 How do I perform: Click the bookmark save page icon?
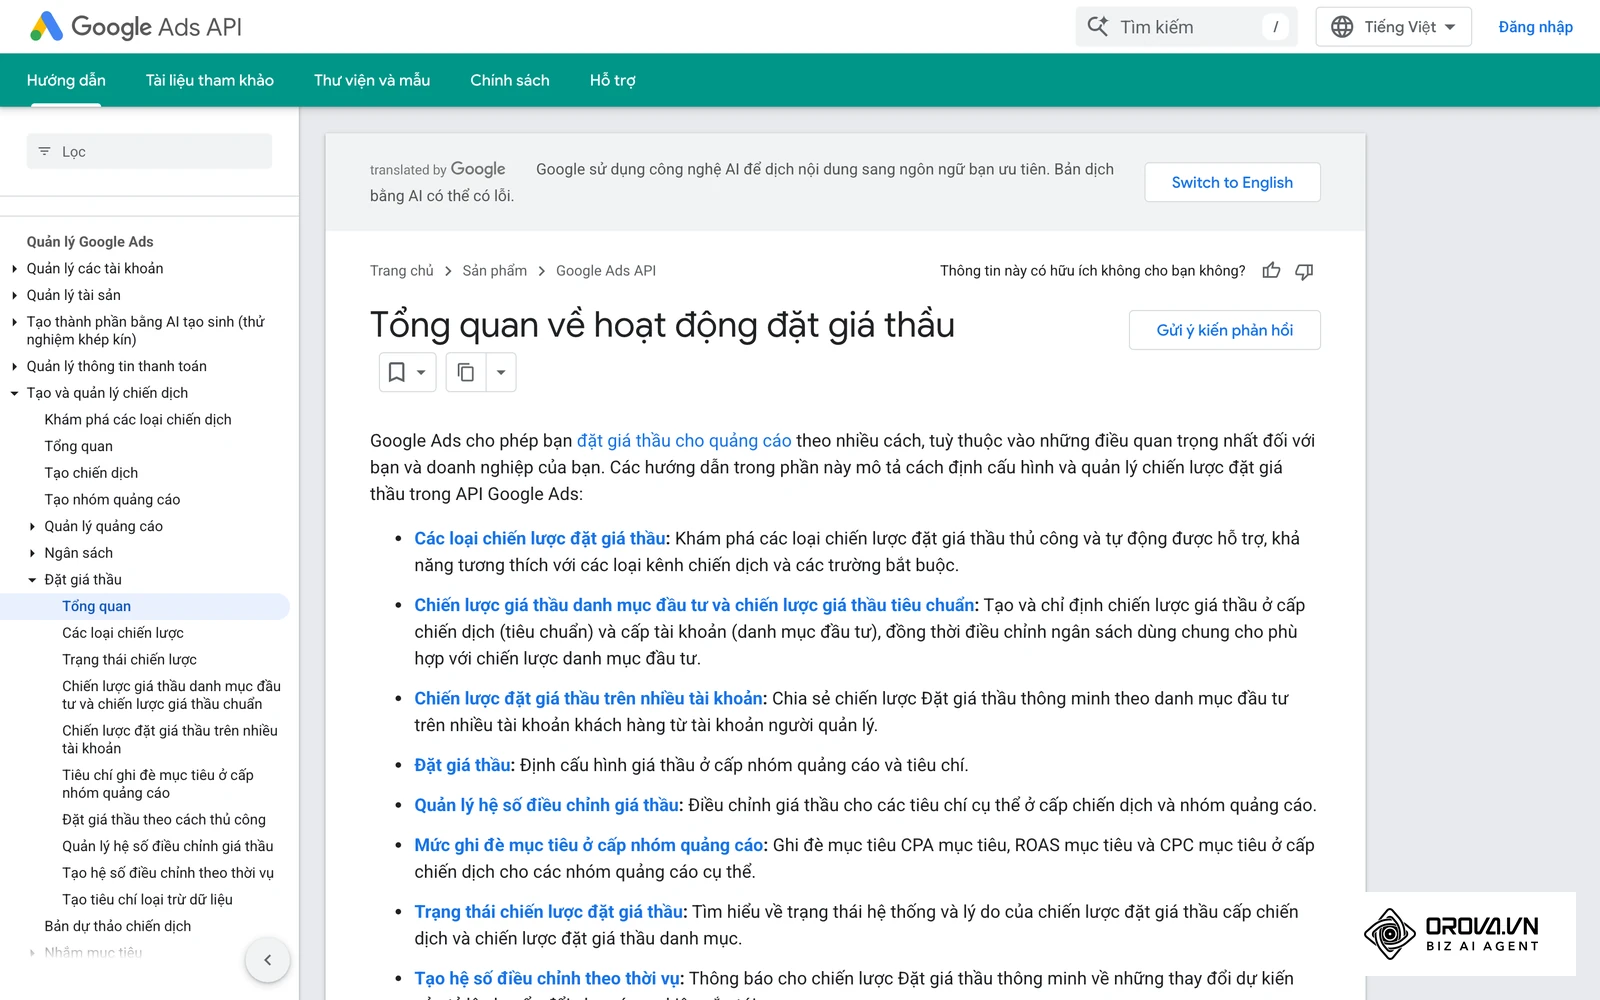(397, 372)
